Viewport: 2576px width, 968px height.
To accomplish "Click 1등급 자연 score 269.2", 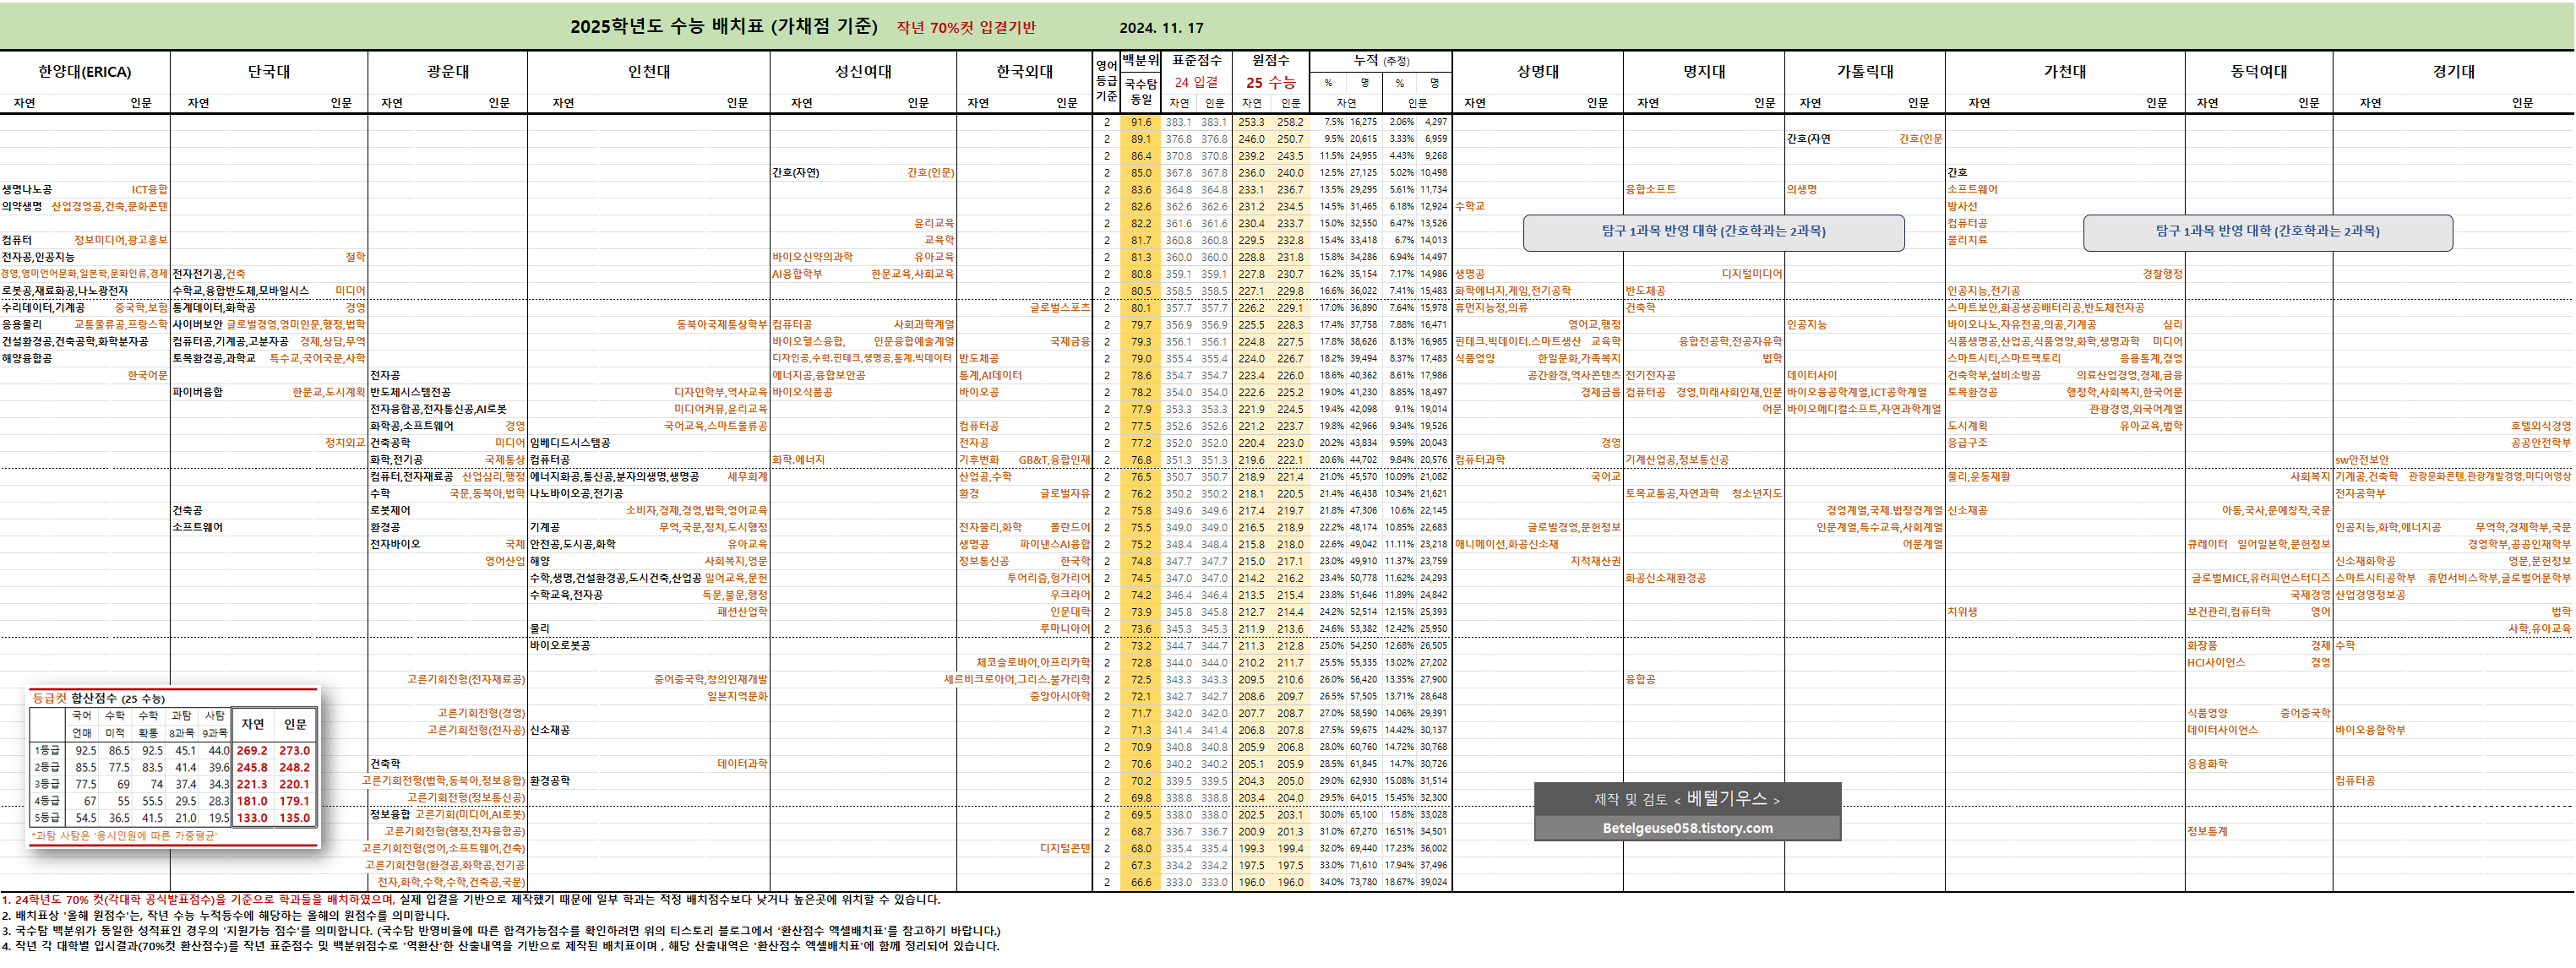I will [x=252, y=750].
